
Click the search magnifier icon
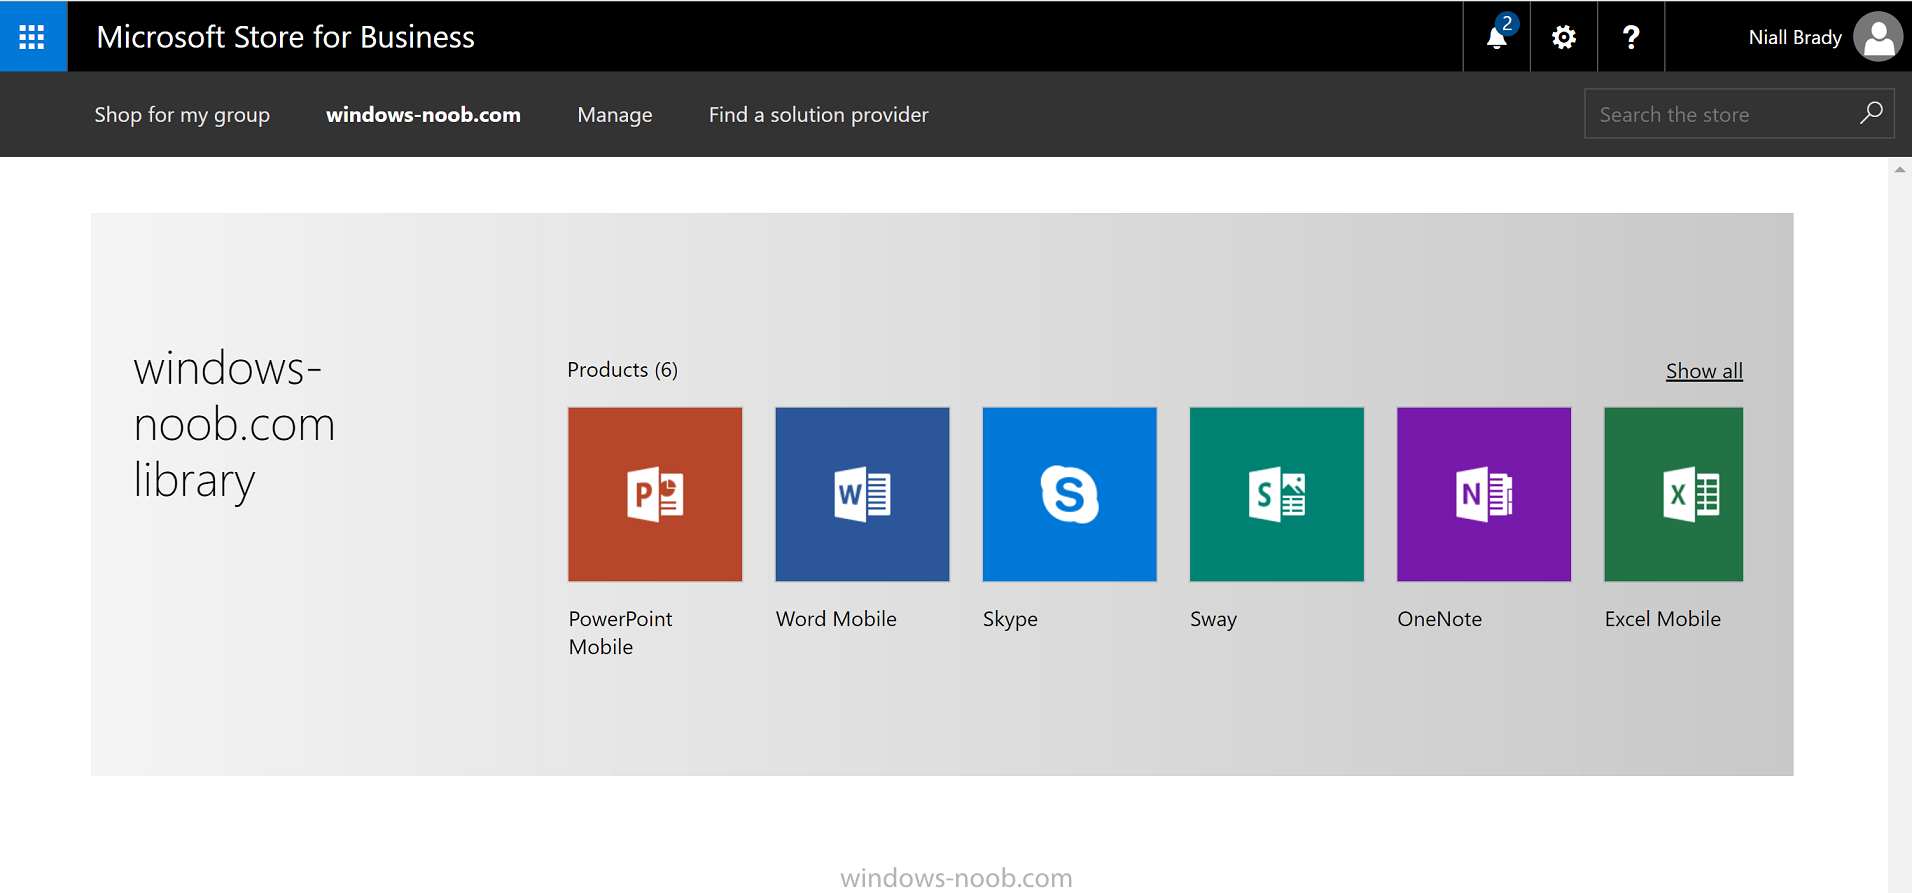1871,113
